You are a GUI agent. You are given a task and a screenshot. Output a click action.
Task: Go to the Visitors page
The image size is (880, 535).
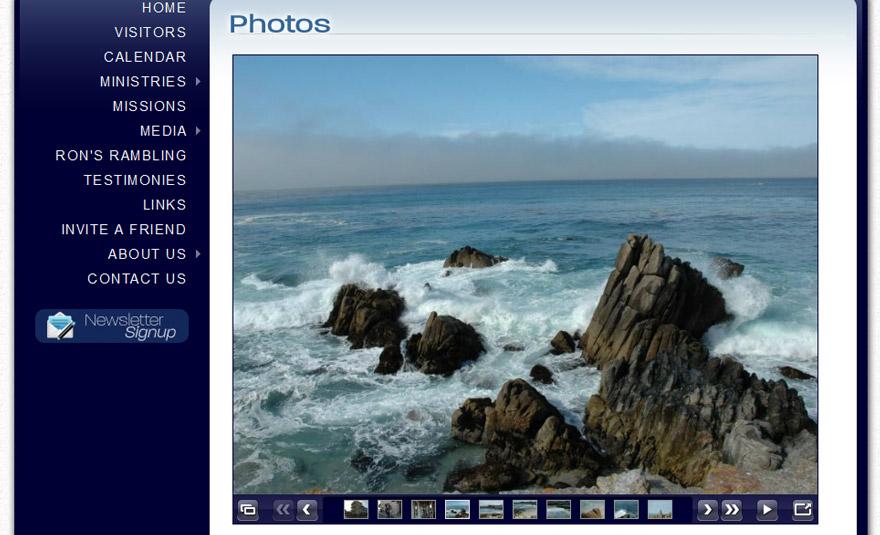pos(150,32)
